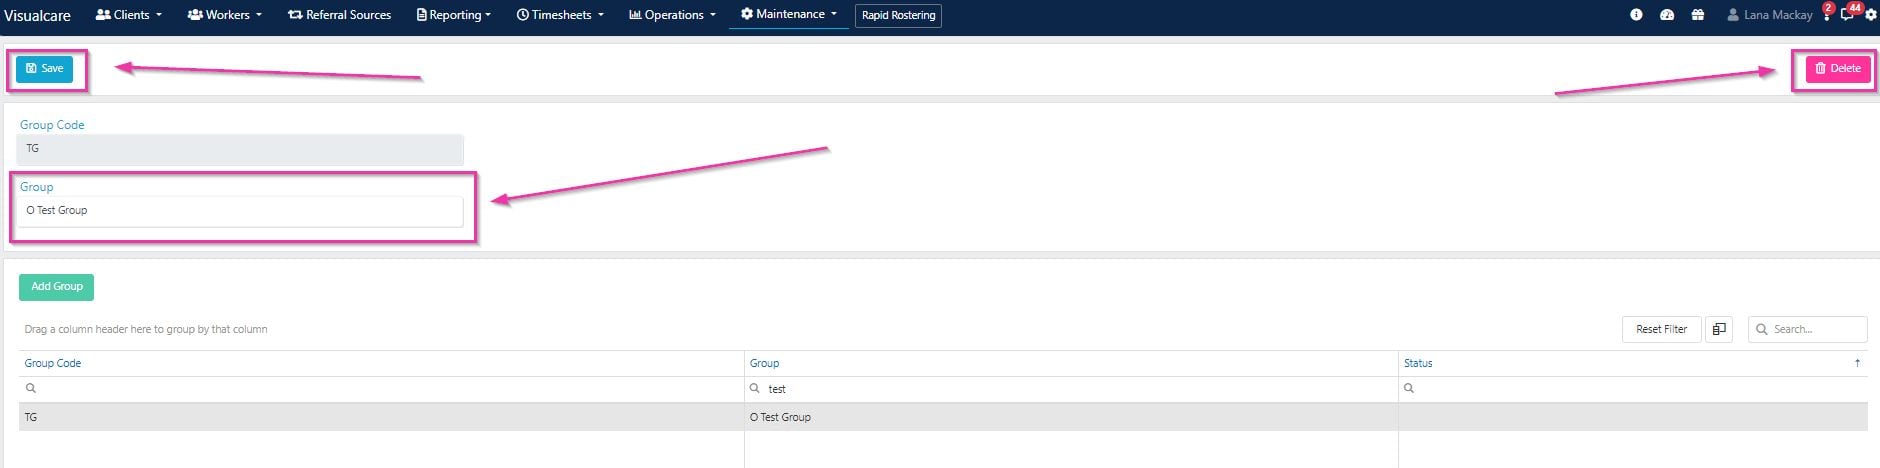Image resolution: width=1880 pixels, height=468 pixels.
Task: Click the Add Group button
Action: click(x=57, y=287)
